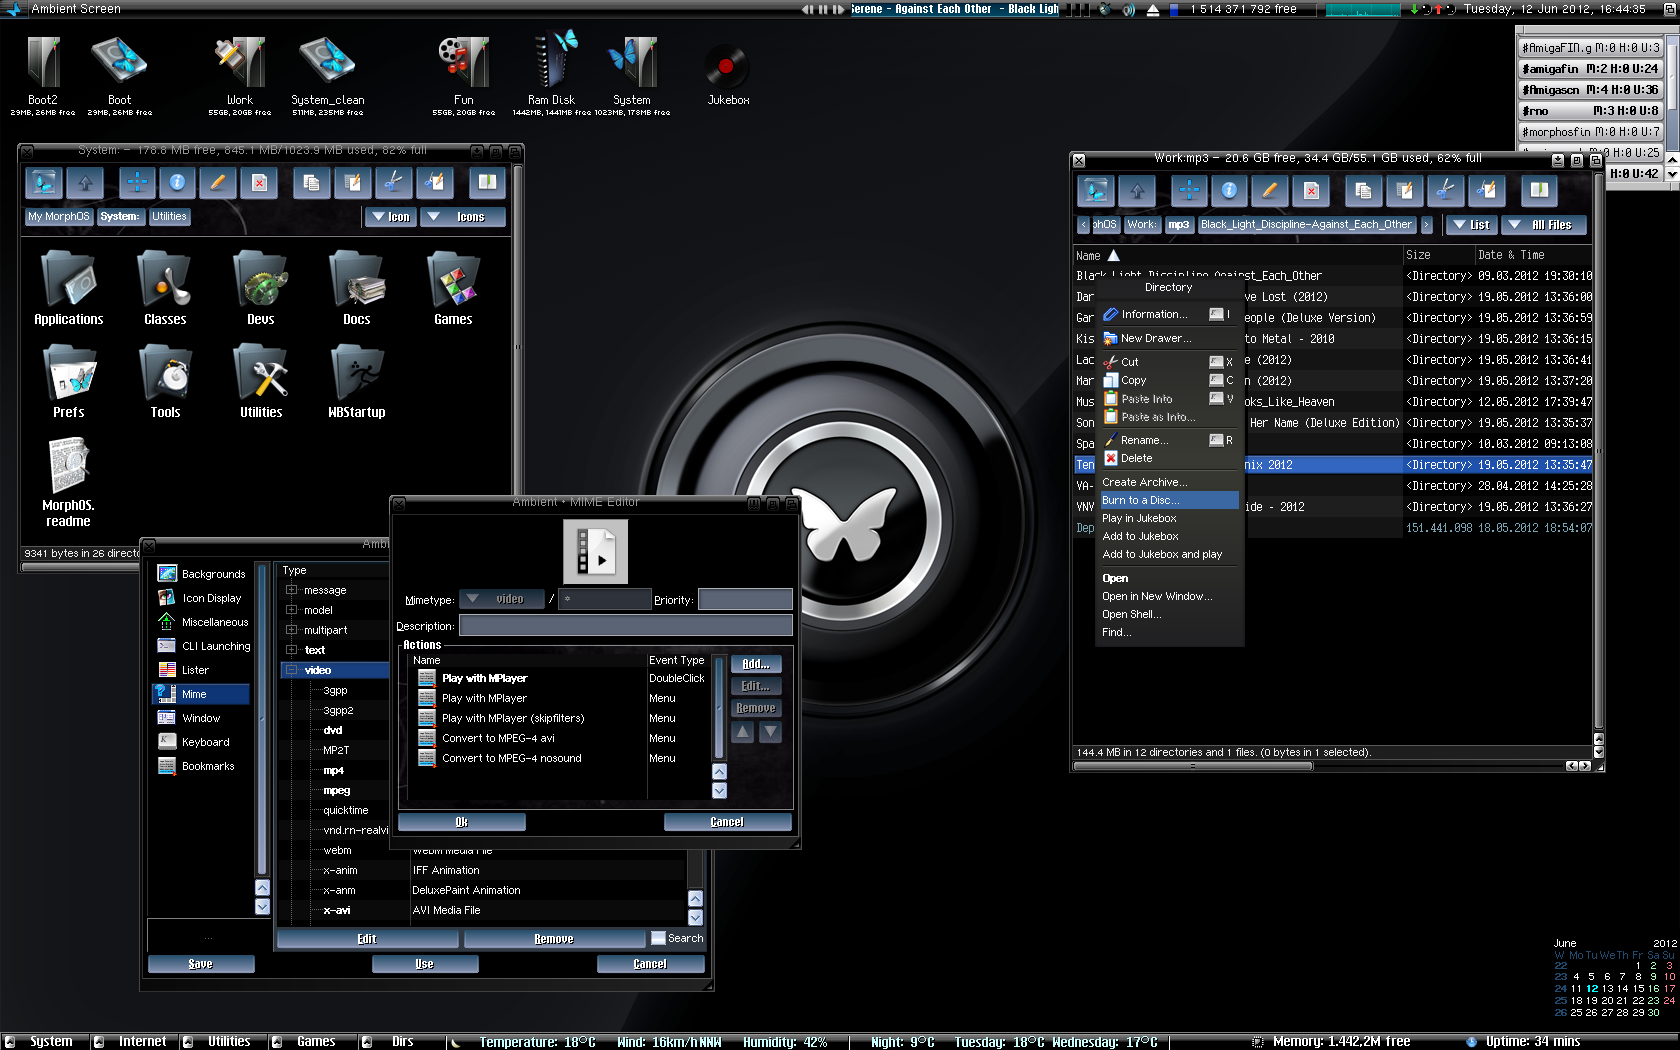This screenshot has height=1050, width=1680.
Task: Click the Add... button in Actions
Action: 755,664
